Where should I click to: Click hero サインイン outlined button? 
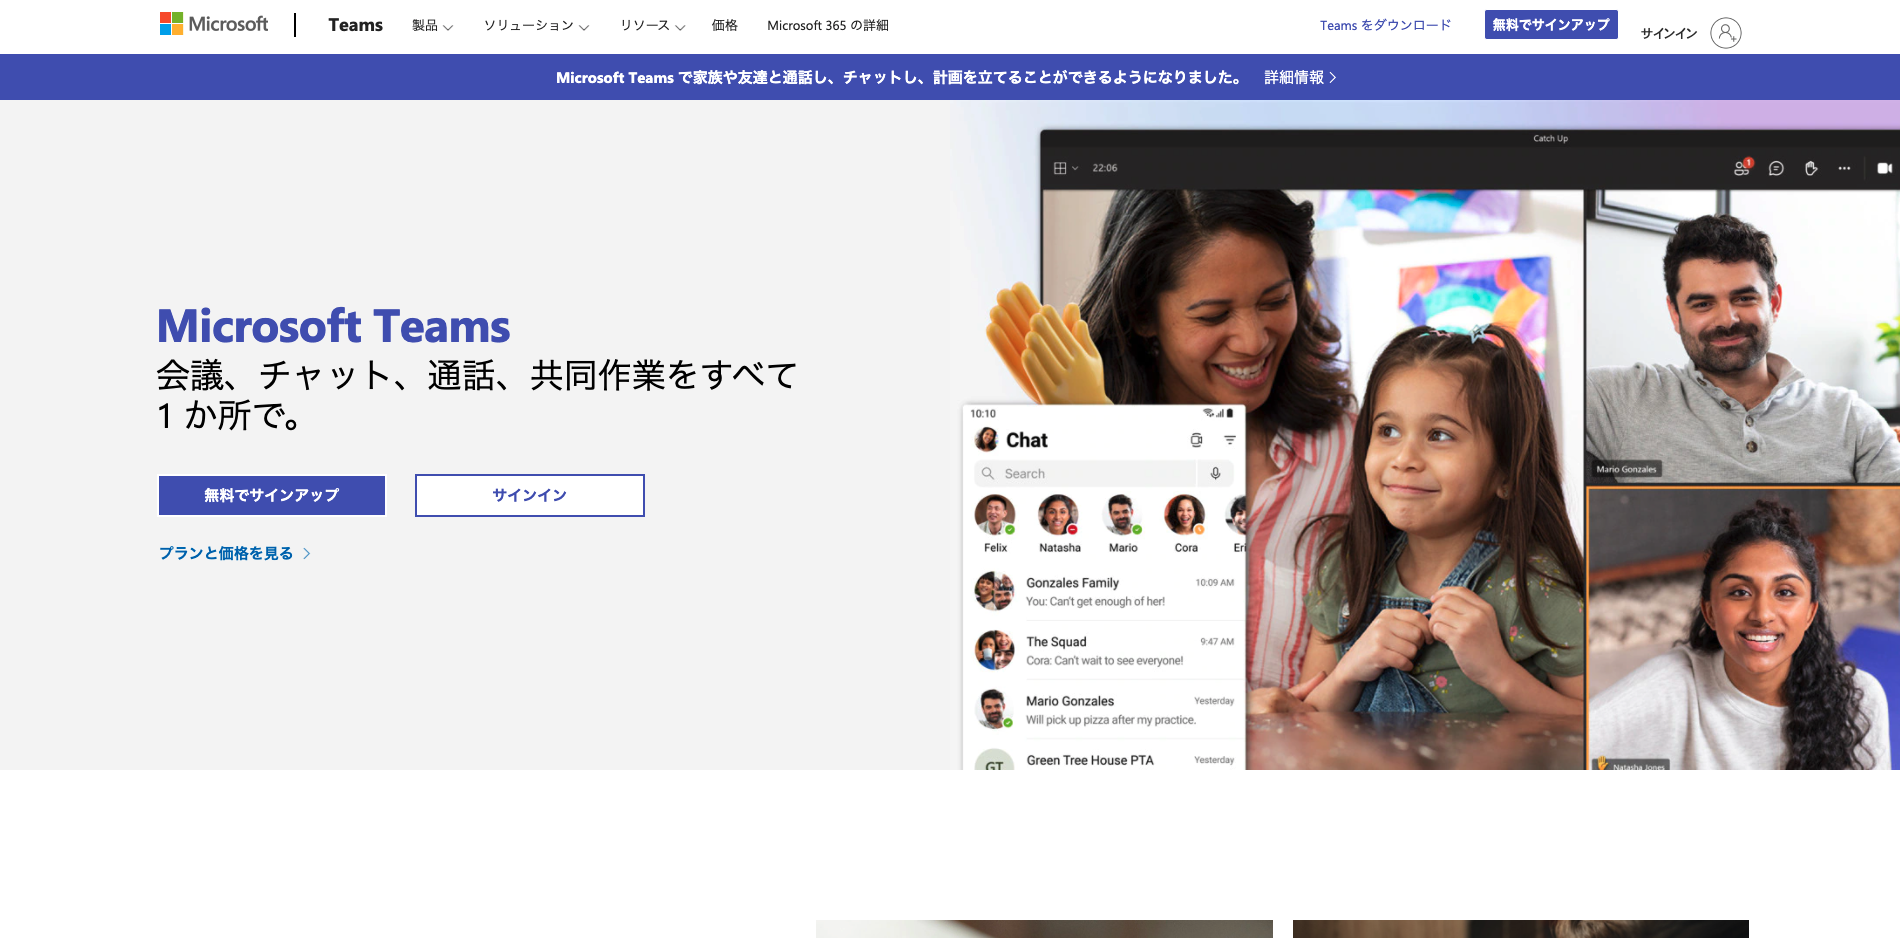[x=529, y=495]
